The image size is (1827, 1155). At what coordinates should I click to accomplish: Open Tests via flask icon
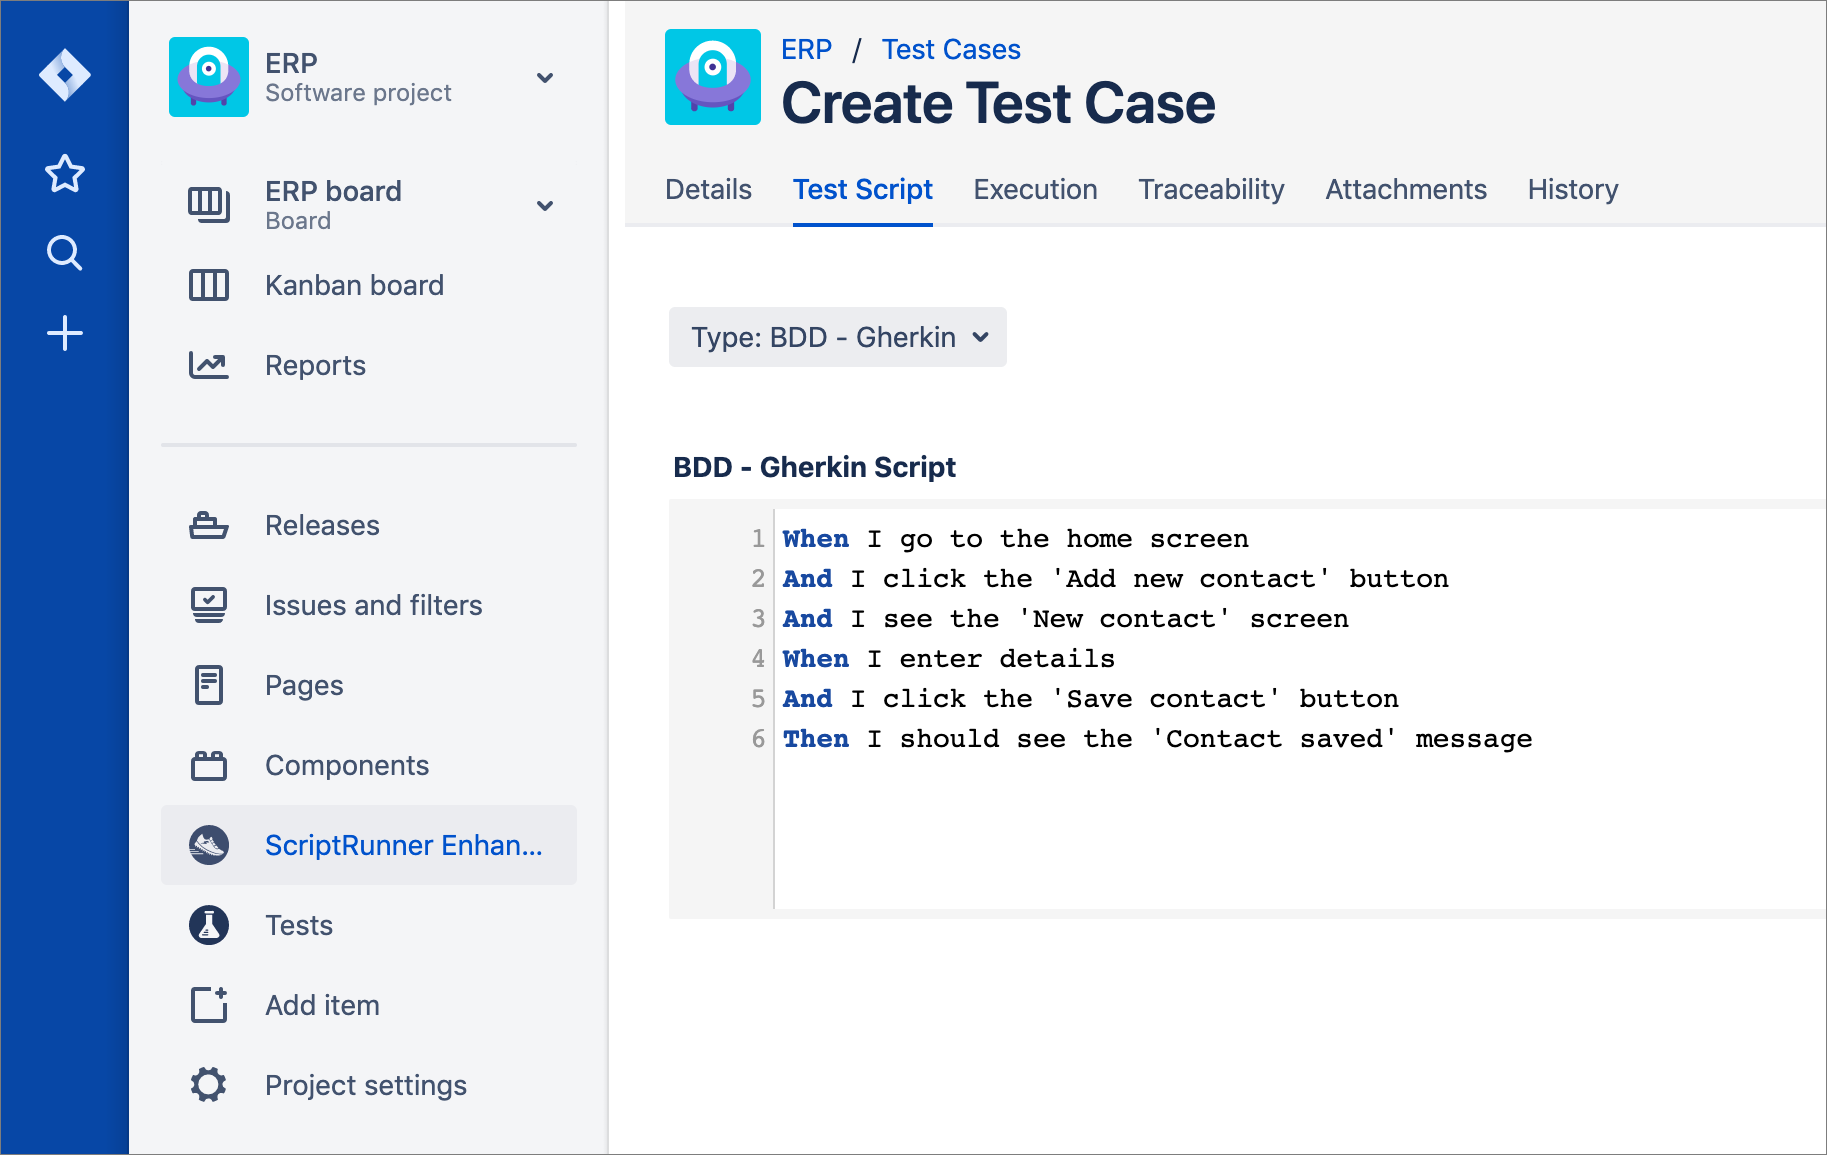(209, 925)
